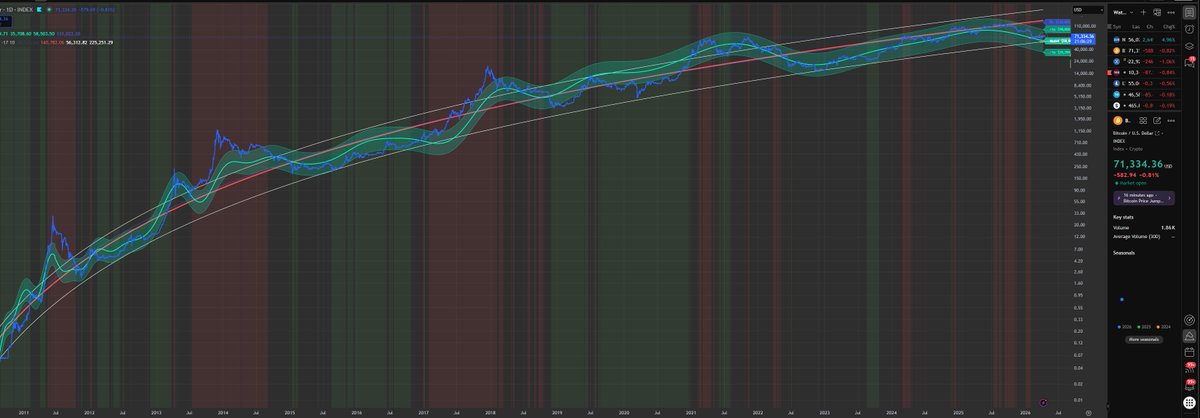1200x418 pixels.
Task: Toggle the 2025 seasonals legend
Action: [1144, 327]
